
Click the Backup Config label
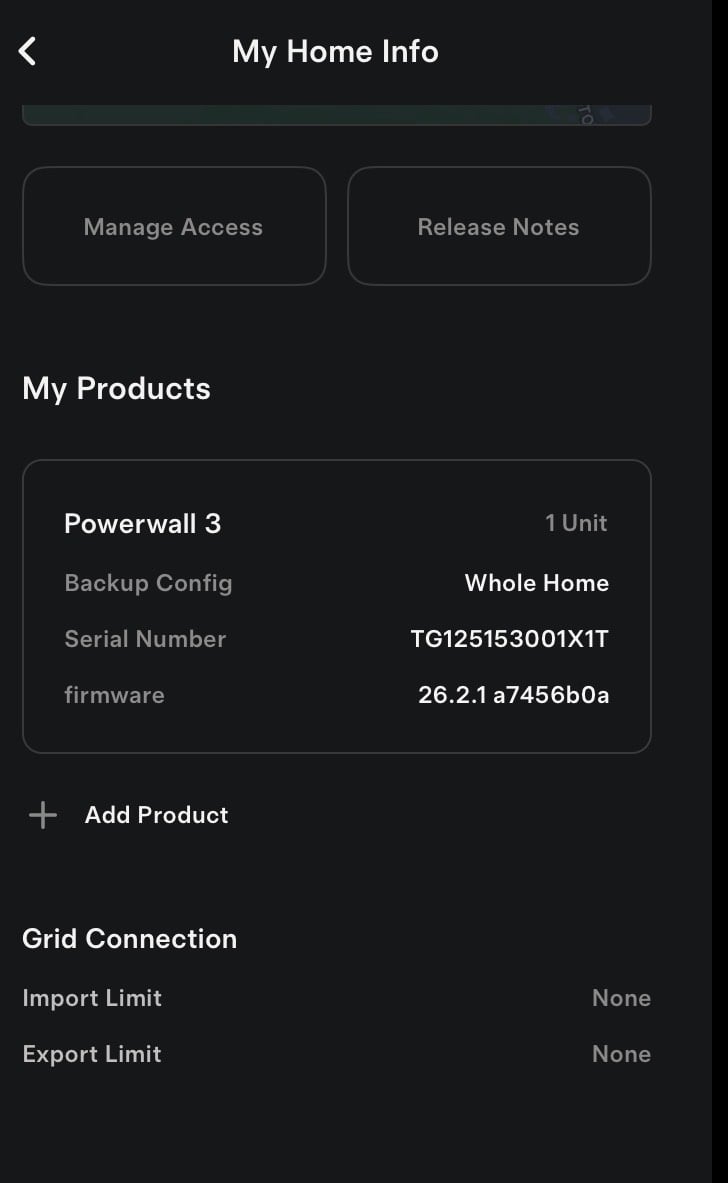pyautogui.click(x=148, y=583)
